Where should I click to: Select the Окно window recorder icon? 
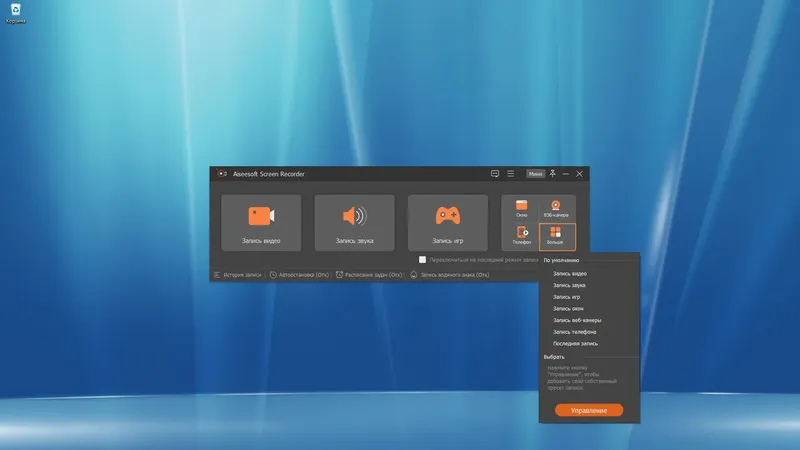coord(521,209)
